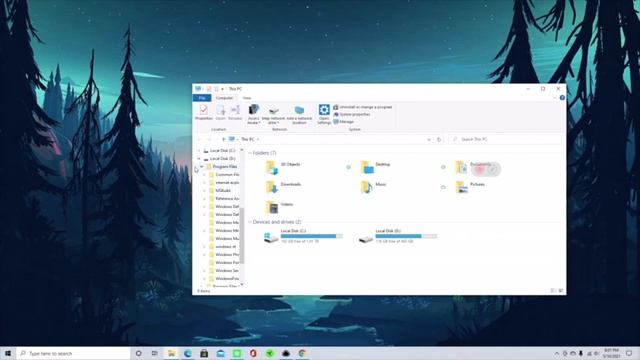Click System properties in the ribbon
The image size is (640, 360).
[352, 114]
